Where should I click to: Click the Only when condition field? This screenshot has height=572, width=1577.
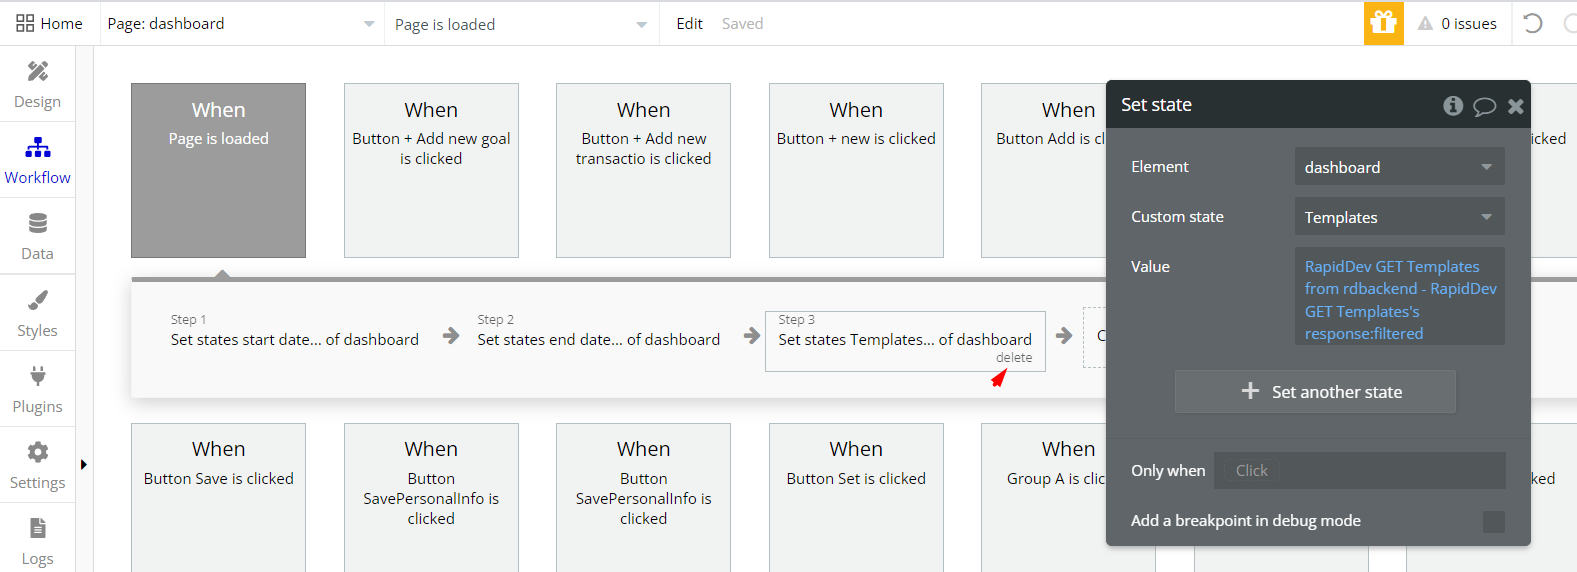[1360, 471]
